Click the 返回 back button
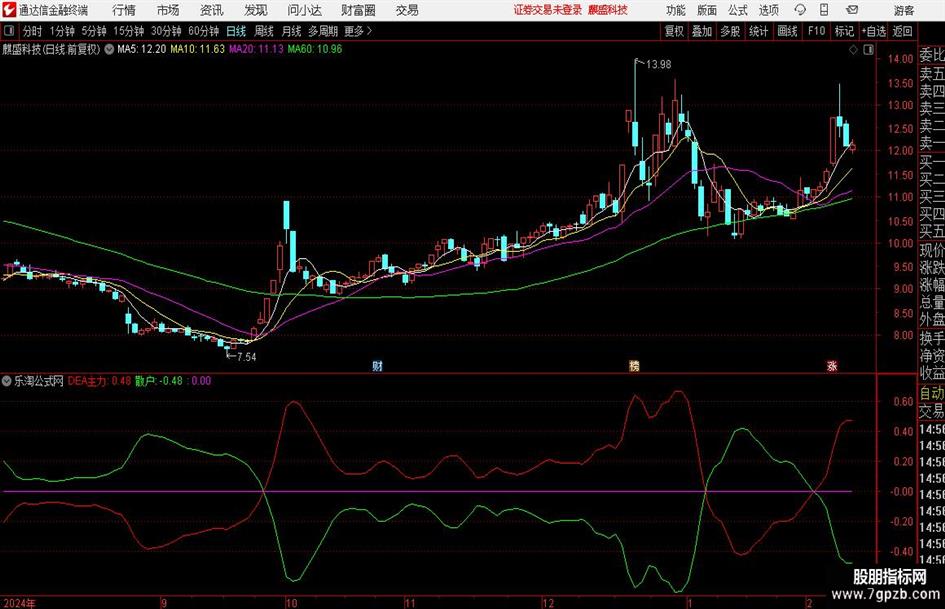 coord(902,31)
